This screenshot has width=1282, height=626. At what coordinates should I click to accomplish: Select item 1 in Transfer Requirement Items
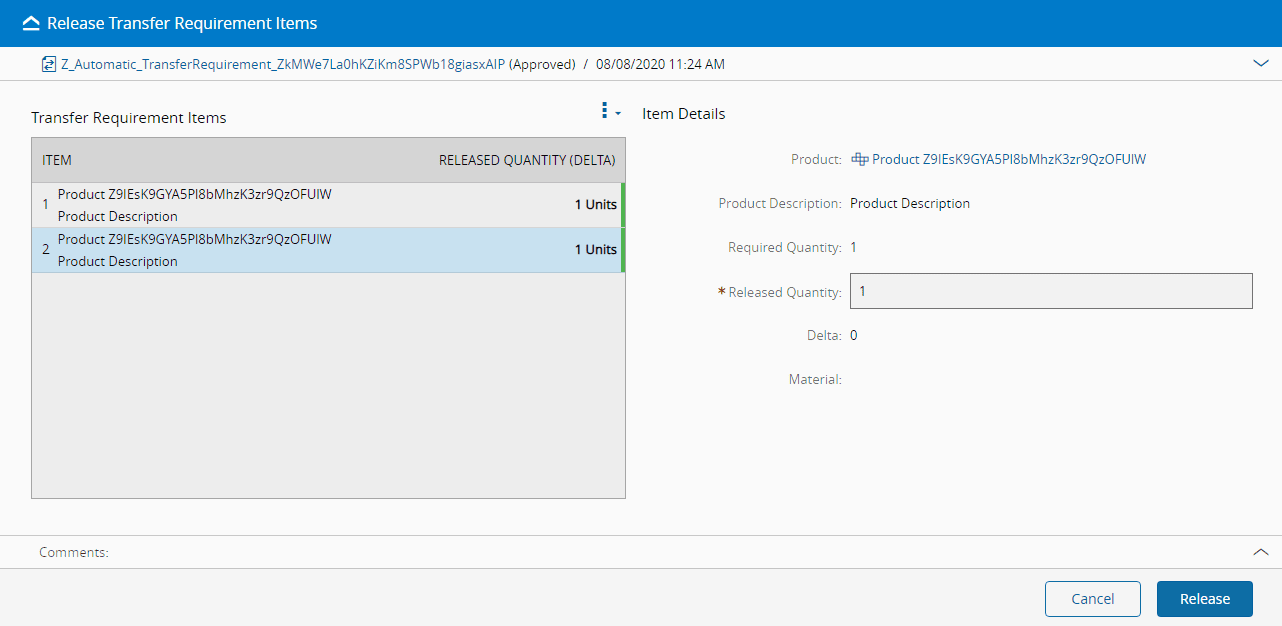300,205
